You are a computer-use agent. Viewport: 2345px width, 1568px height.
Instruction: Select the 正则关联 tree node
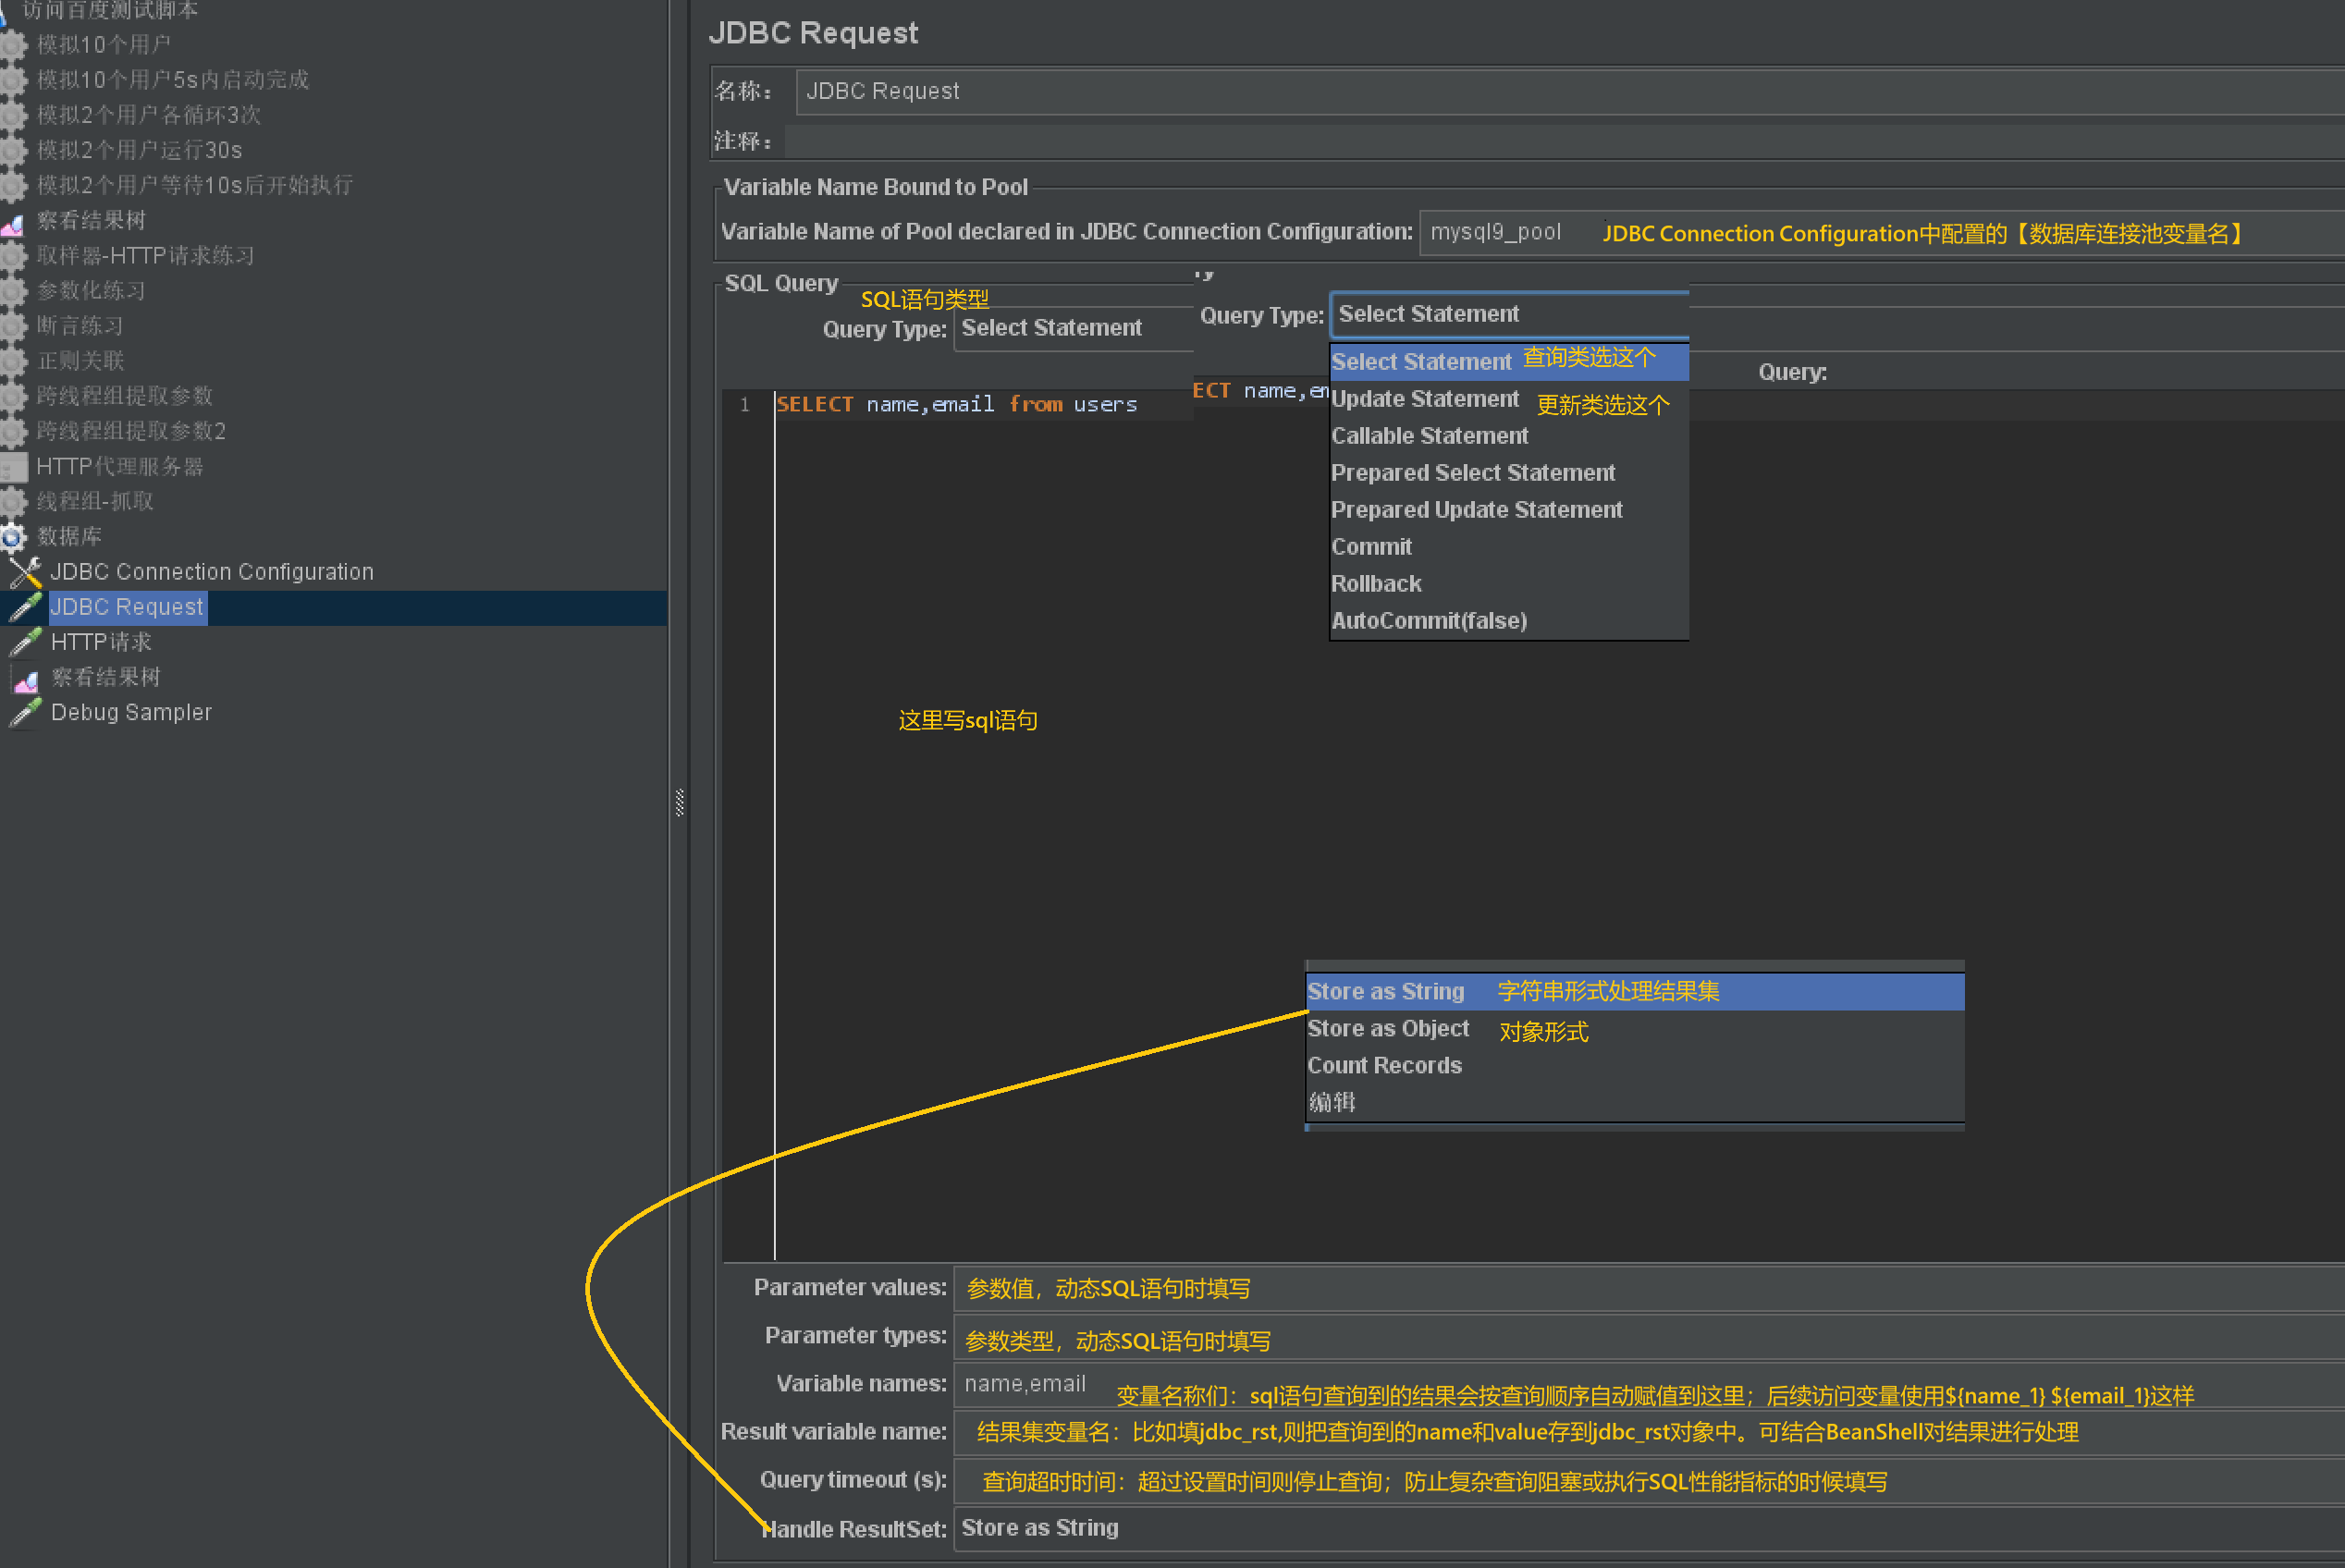(x=80, y=361)
